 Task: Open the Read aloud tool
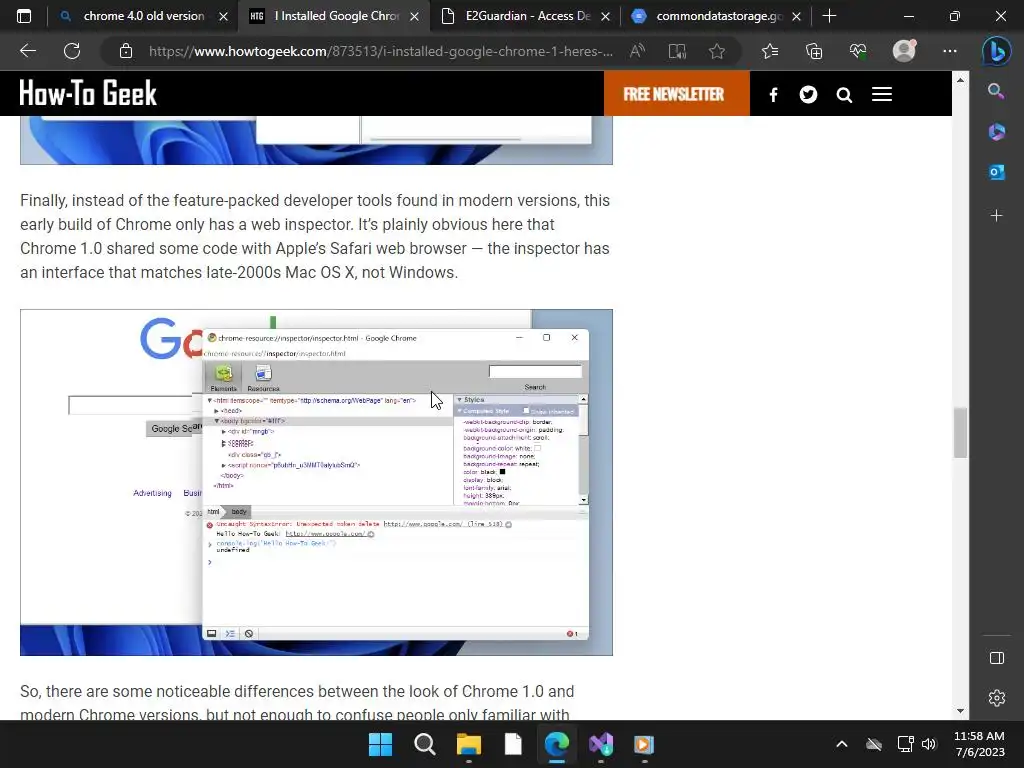click(637, 51)
